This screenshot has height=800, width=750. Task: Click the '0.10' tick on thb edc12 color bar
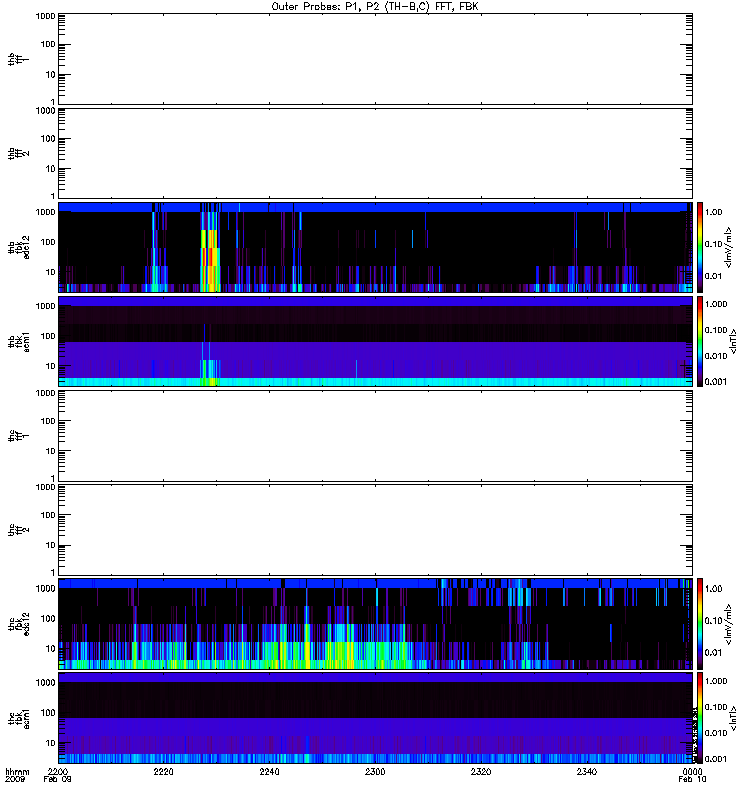tap(713, 244)
